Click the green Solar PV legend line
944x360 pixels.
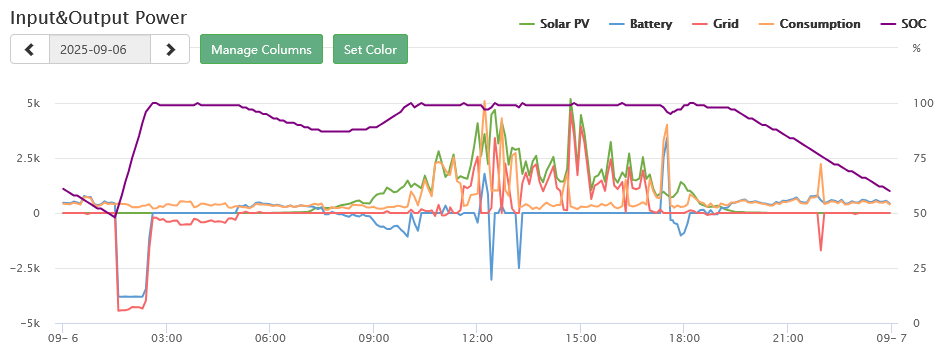pyautogui.click(x=527, y=25)
